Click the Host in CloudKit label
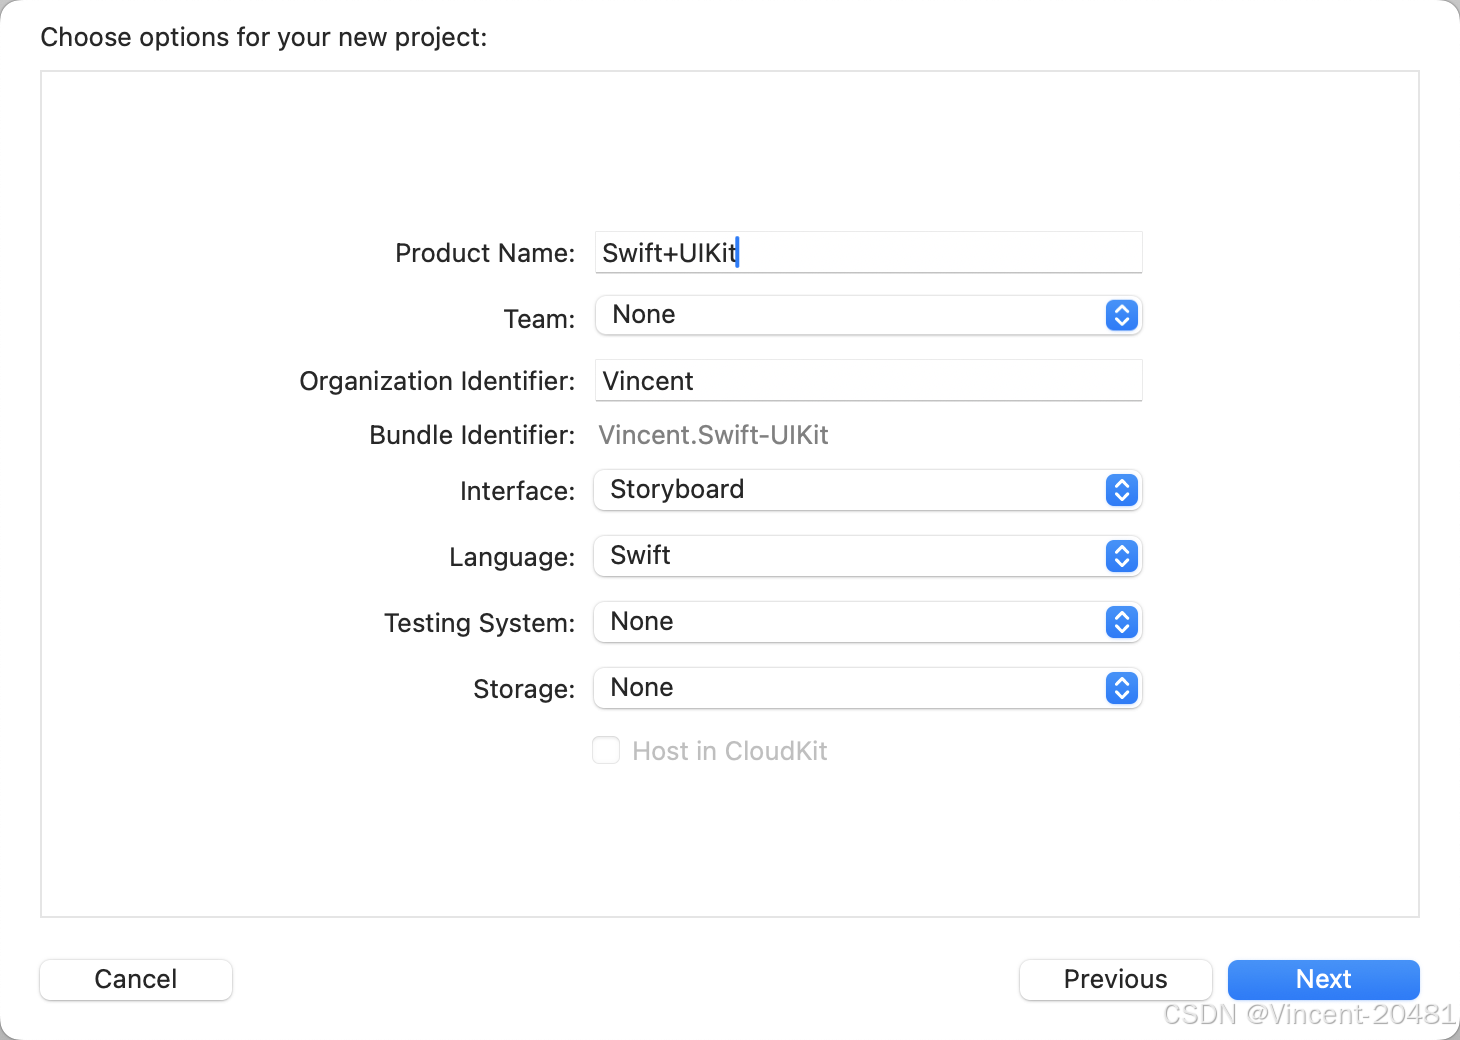Image resolution: width=1460 pixels, height=1040 pixels. pos(730,751)
